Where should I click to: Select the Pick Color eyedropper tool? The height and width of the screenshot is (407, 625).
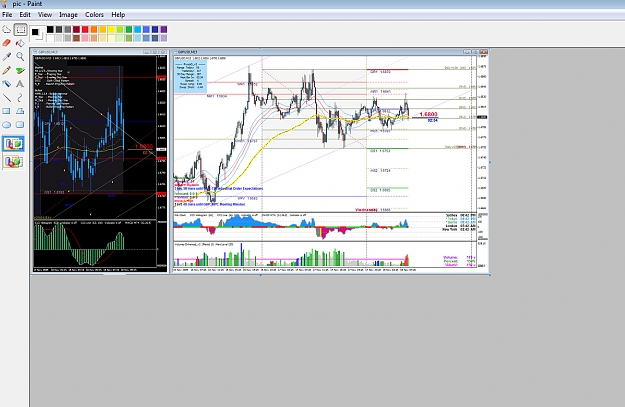coord(6,57)
